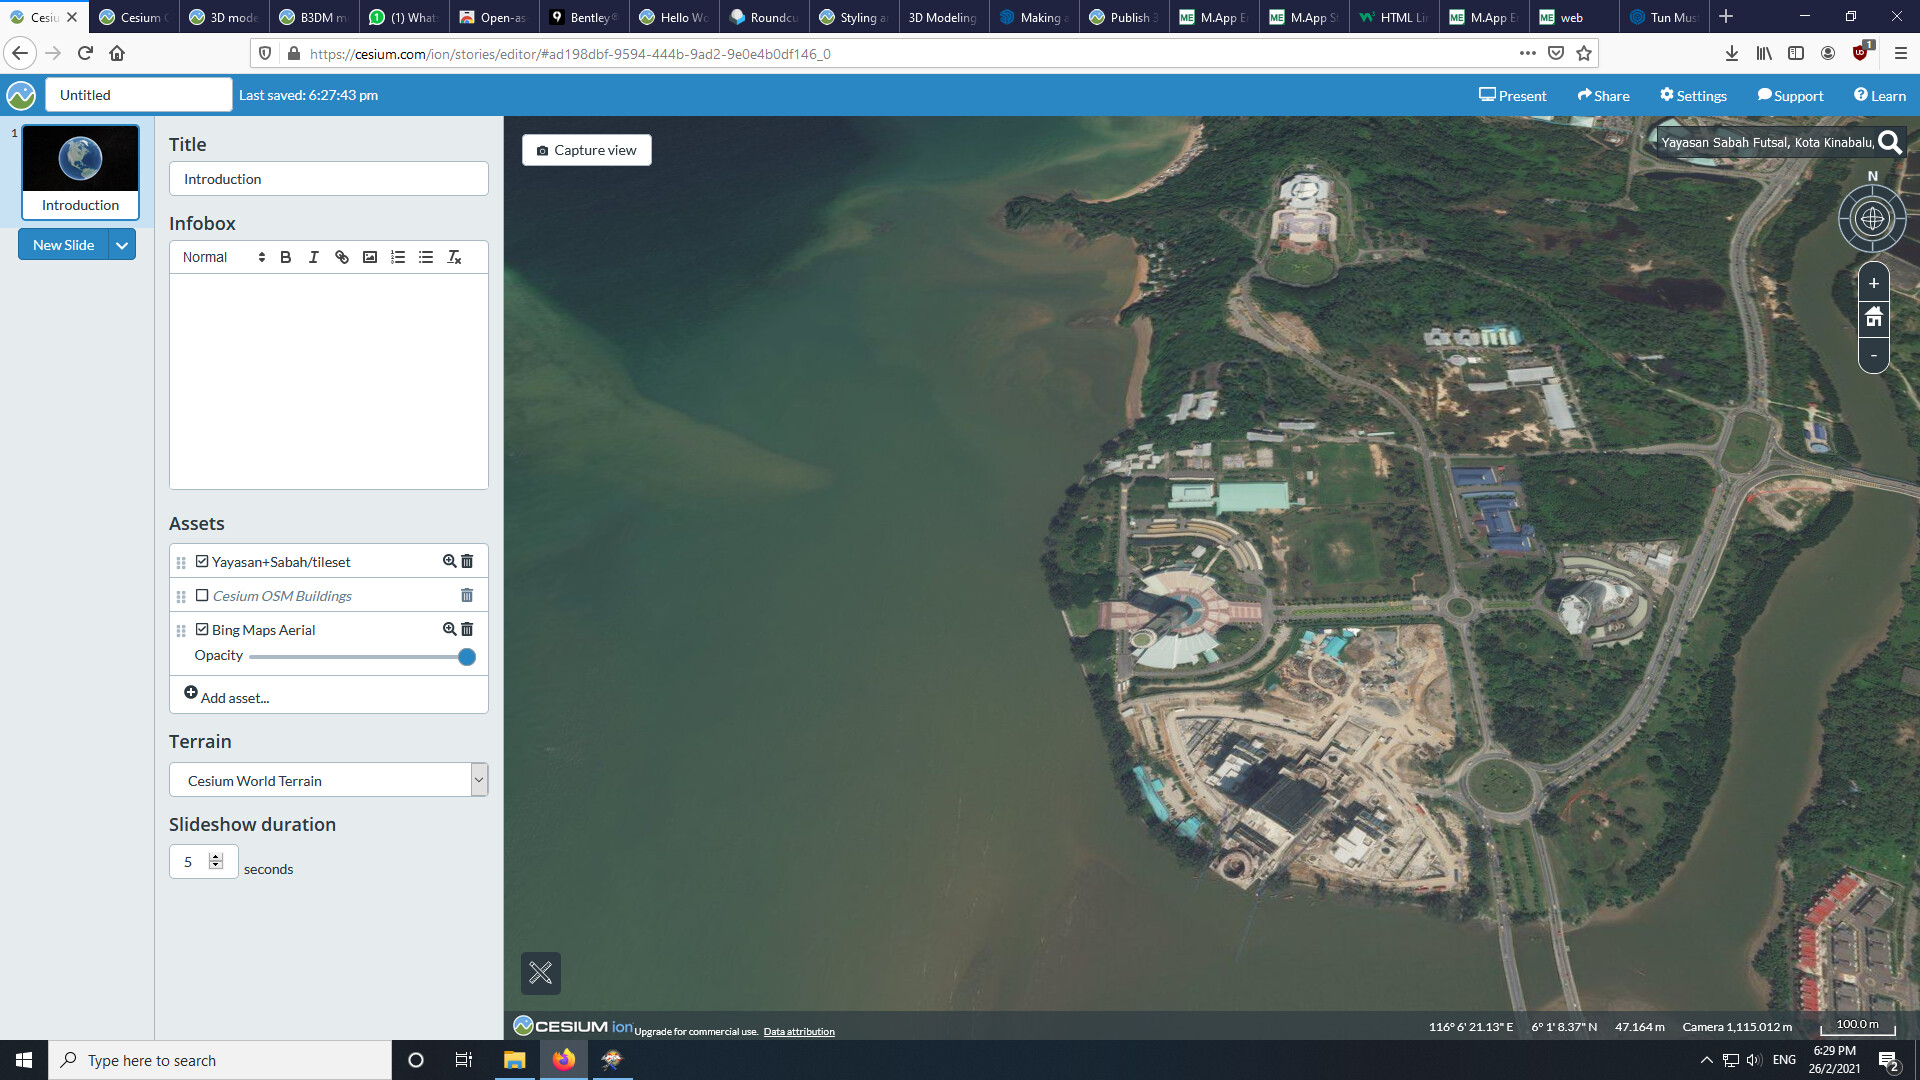This screenshot has width=1920, height=1080.
Task: Clear text formatting in Infobox toolbar
Action: coord(454,258)
